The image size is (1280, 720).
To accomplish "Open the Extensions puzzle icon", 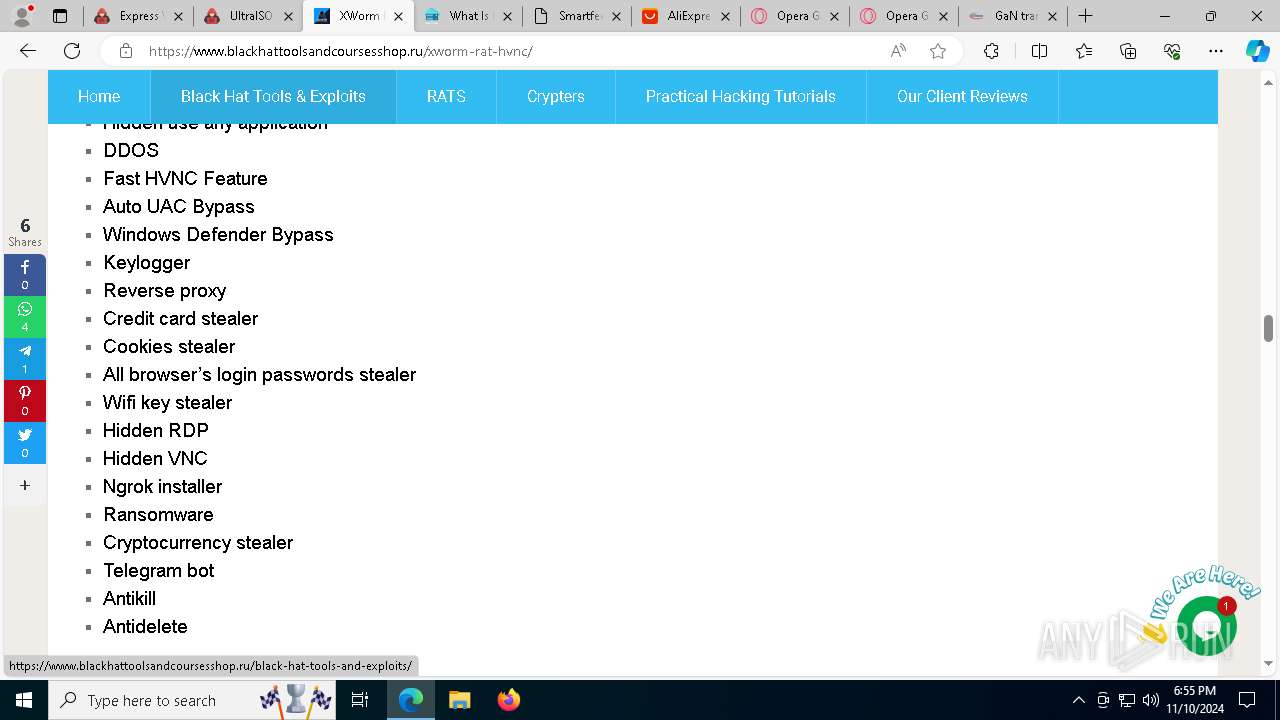I will pyautogui.click(x=991, y=51).
